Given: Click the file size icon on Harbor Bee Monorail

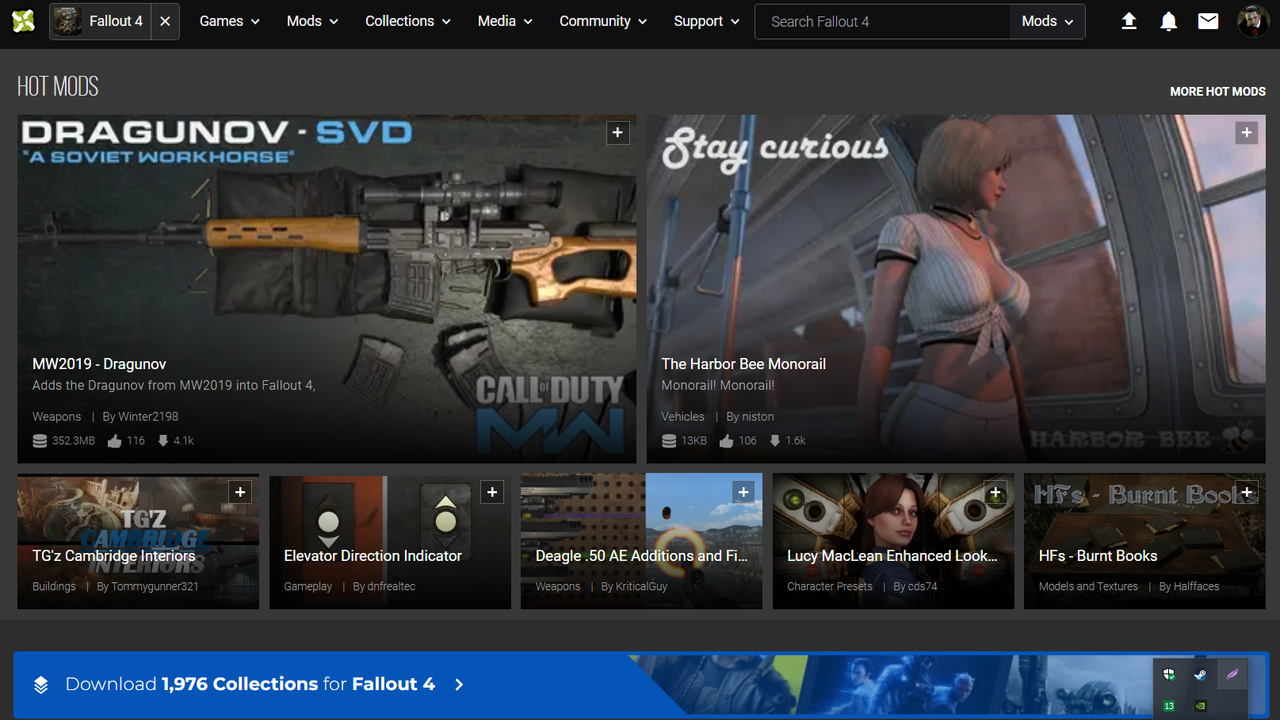Looking at the screenshot, I should pyautogui.click(x=670, y=441).
